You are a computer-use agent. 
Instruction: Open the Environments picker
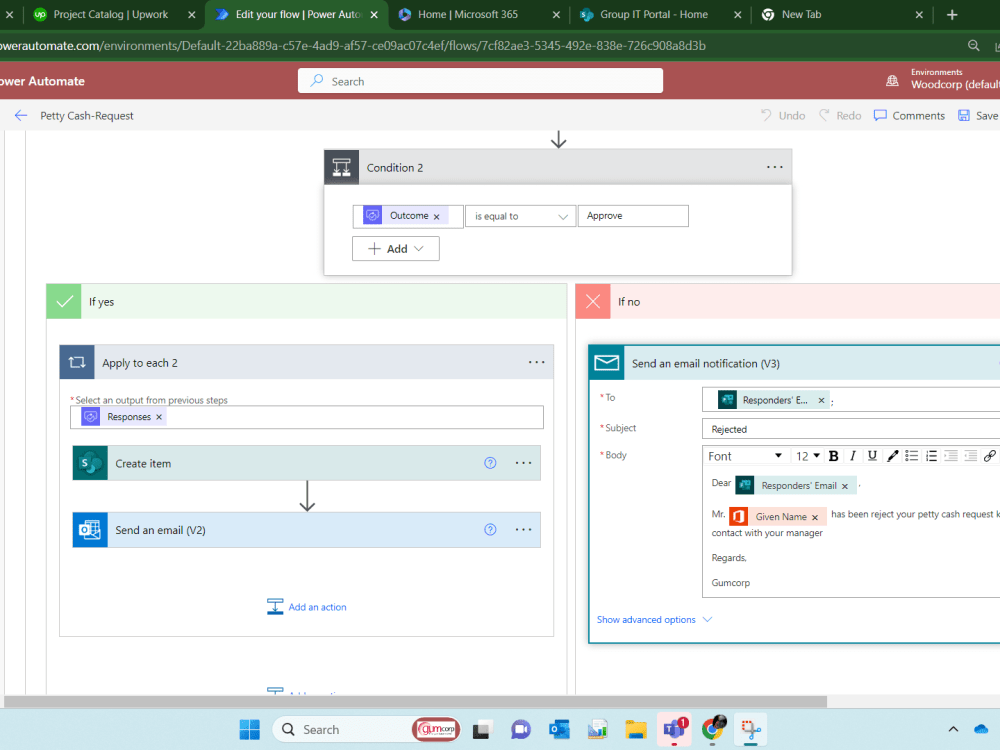(x=943, y=80)
